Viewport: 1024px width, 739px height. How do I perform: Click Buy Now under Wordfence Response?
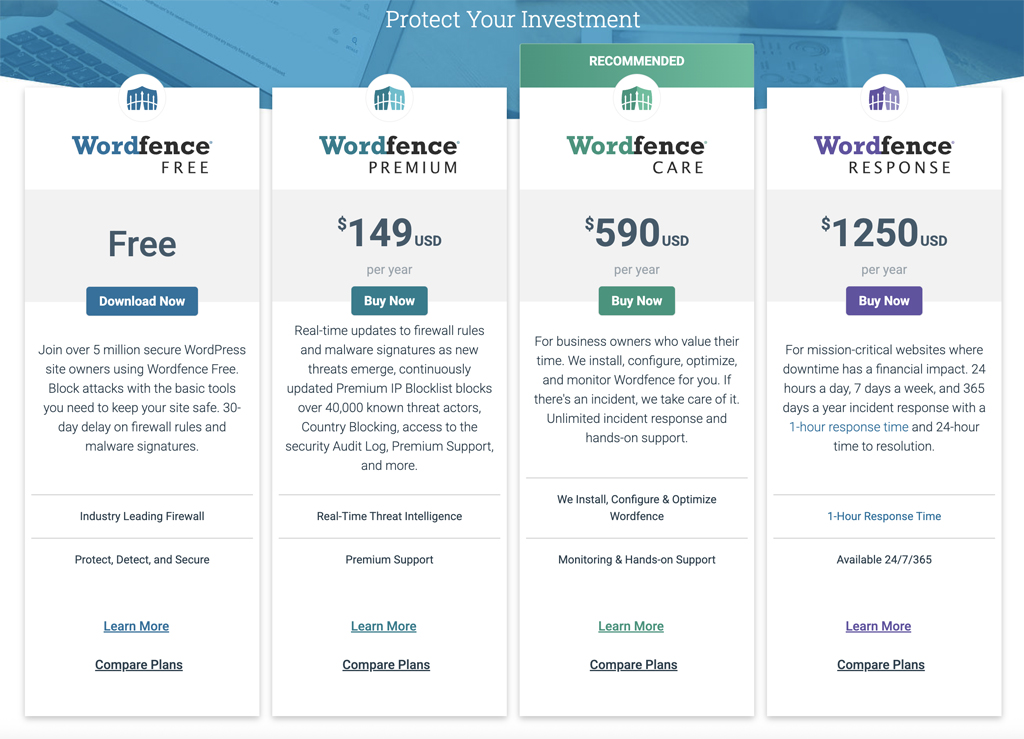point(884,301)
